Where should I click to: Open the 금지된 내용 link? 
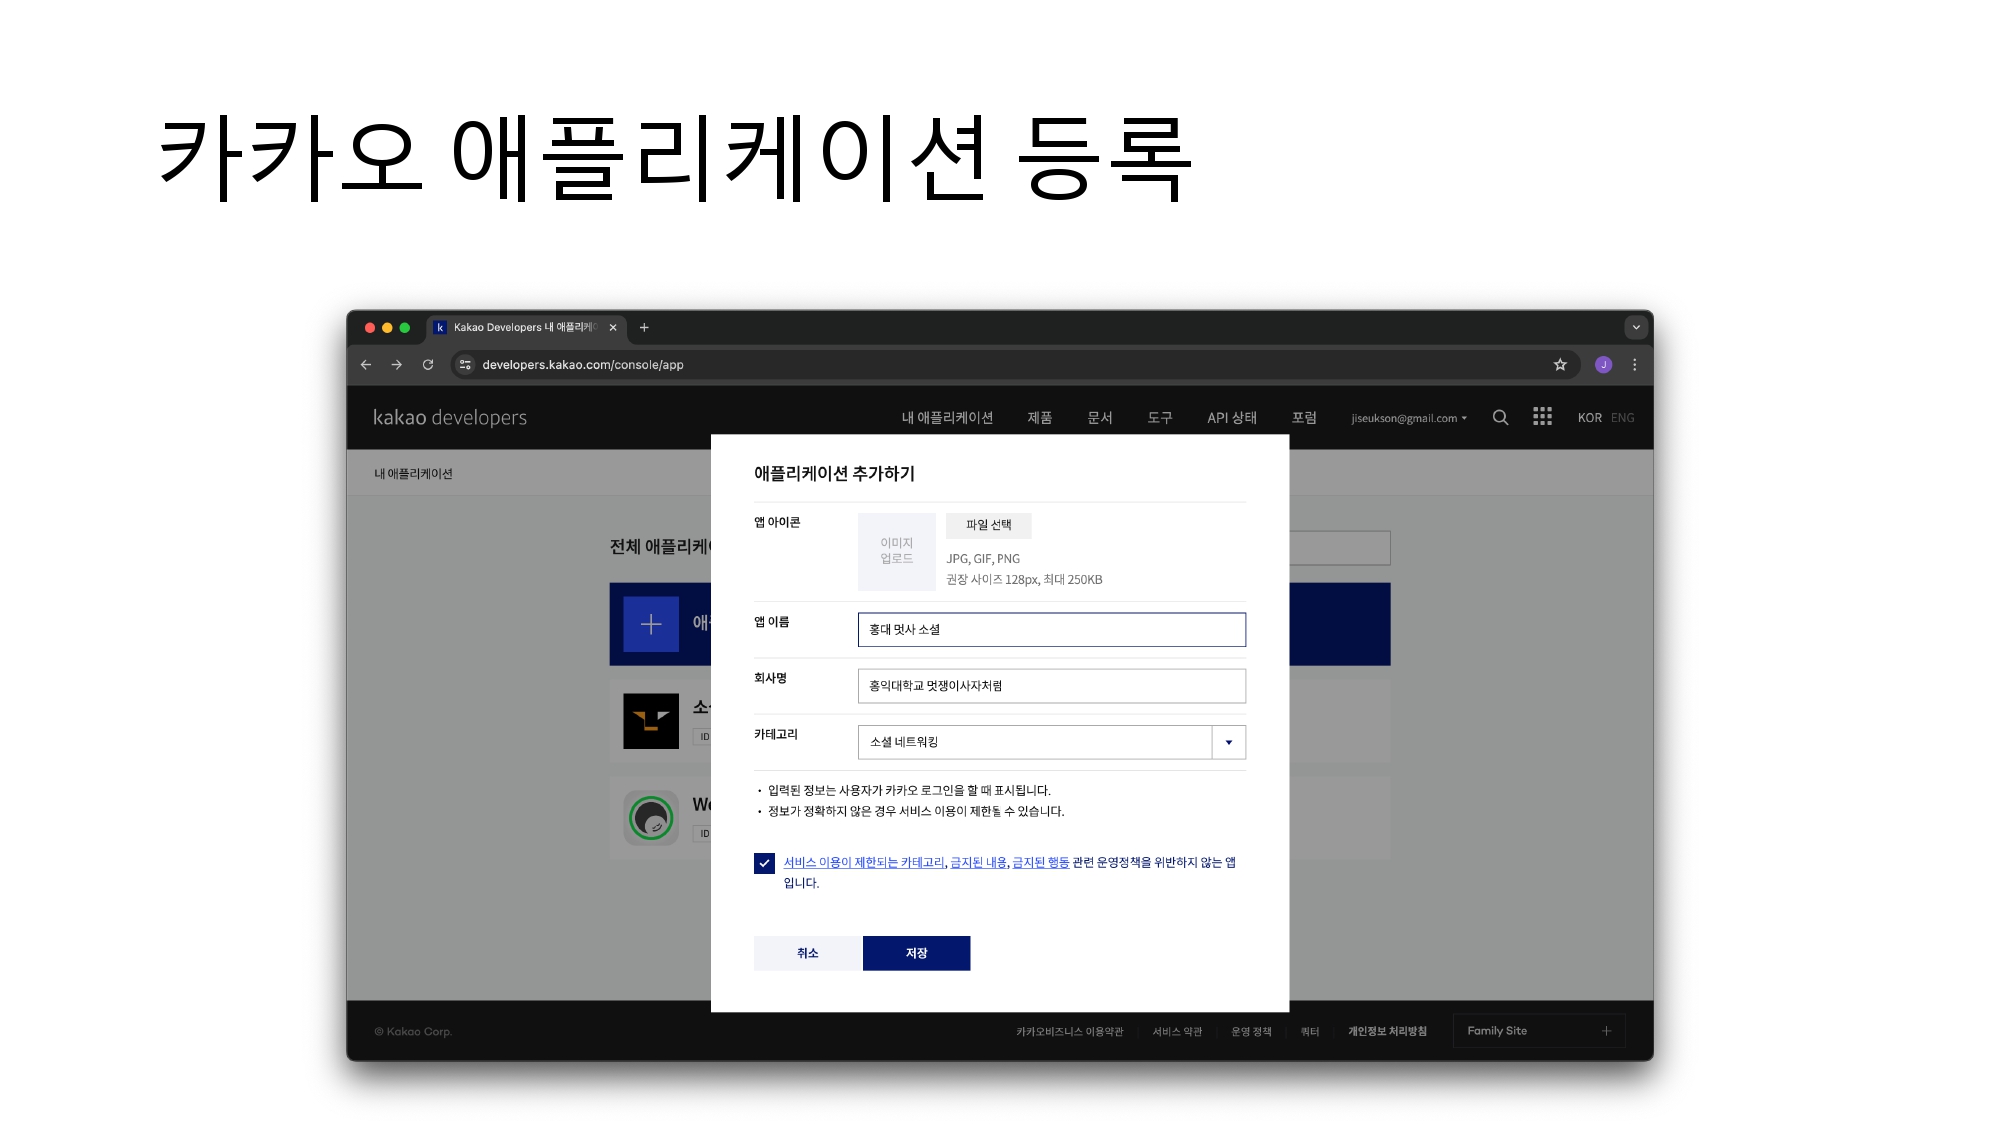click(x=978, y=862)
